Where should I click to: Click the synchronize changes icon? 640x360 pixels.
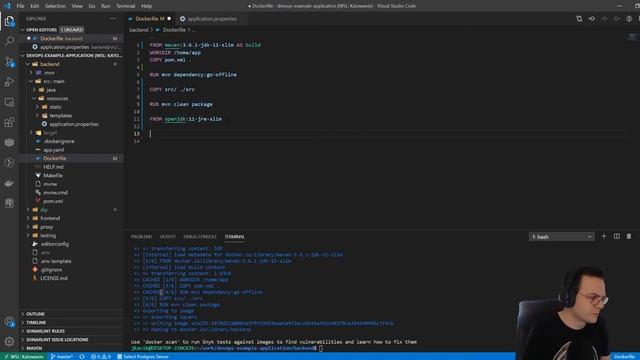pos(82,357)
